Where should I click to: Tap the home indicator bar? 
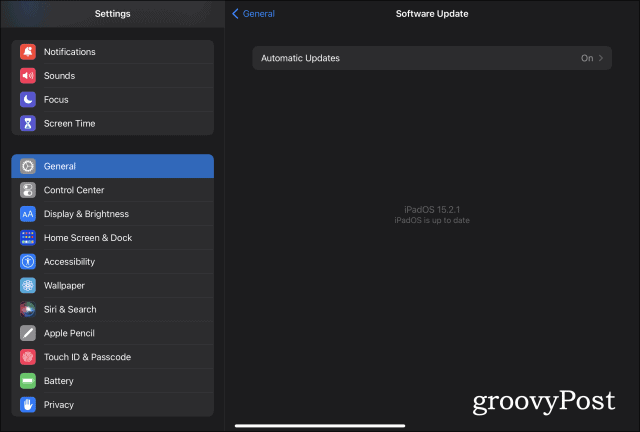(x=320, y=426)
